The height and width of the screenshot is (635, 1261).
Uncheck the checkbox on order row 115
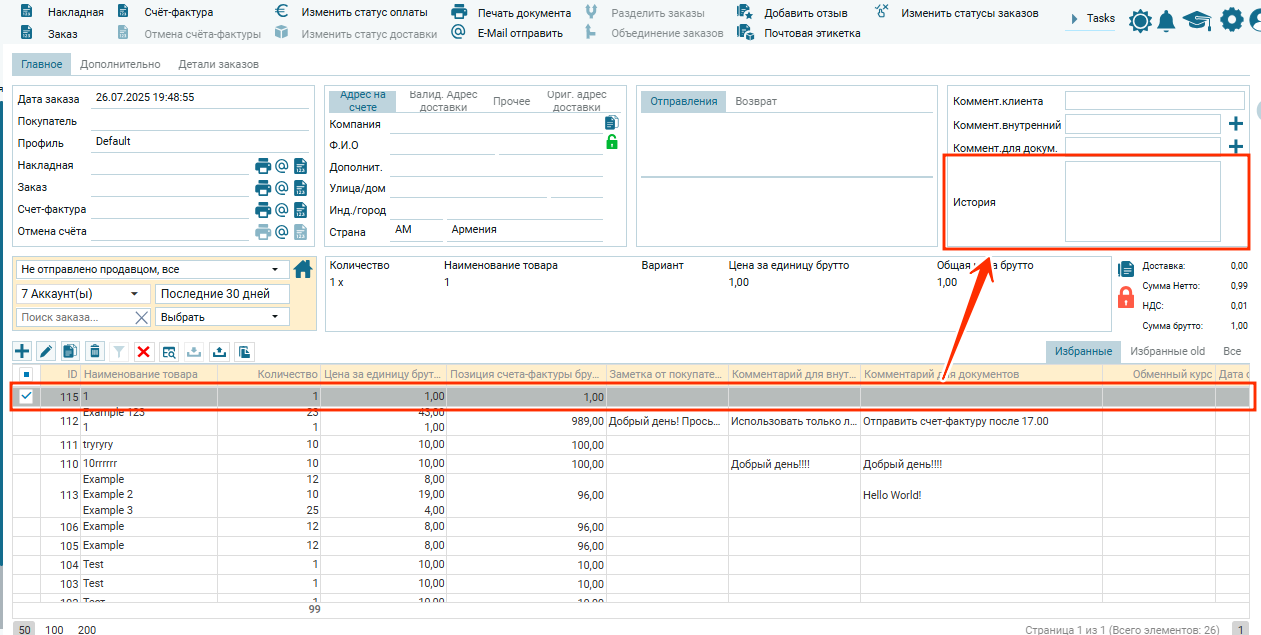tap(26, 396)
